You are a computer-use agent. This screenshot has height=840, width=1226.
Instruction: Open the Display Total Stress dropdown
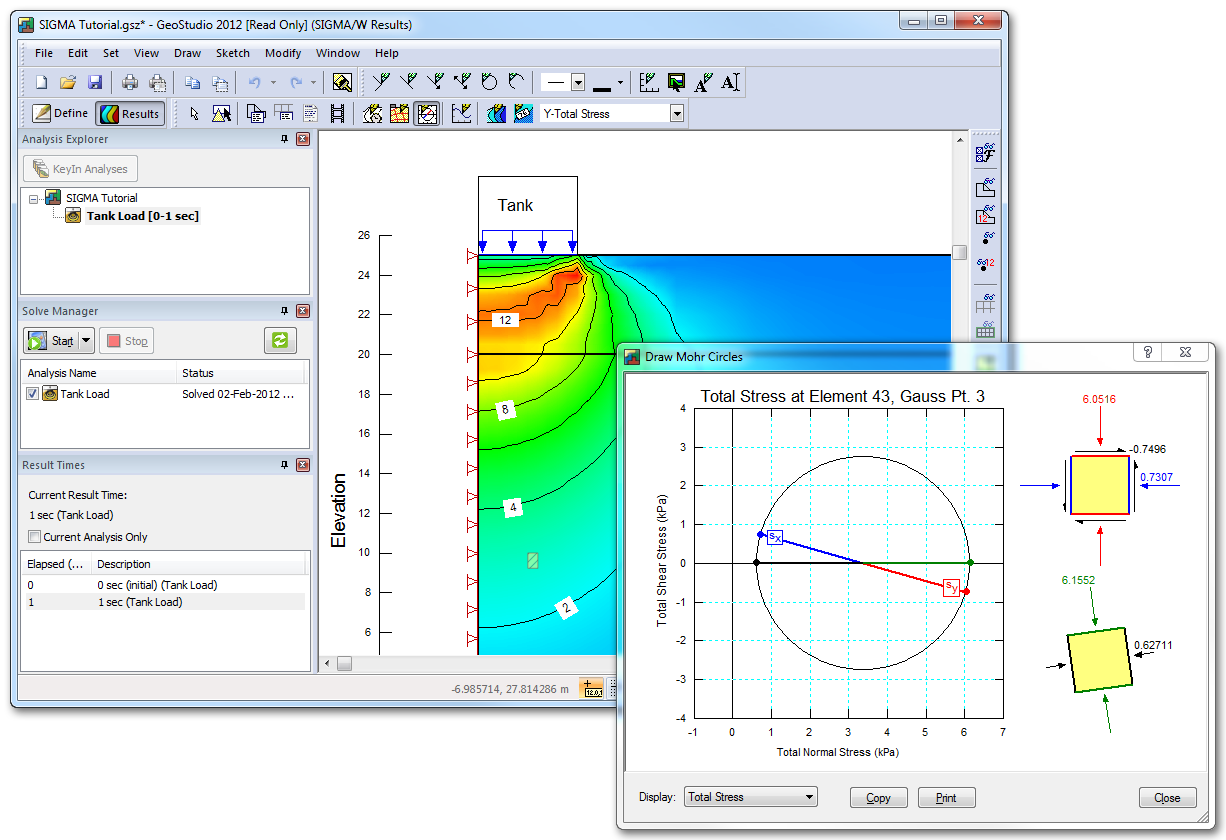click(x=809, y=797)
